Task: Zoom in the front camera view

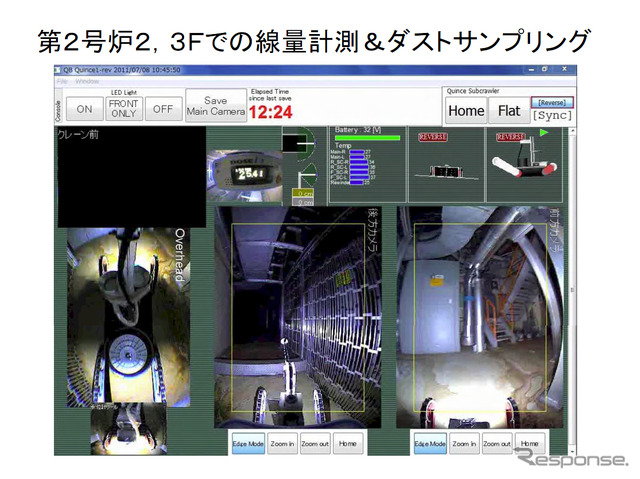Action: (x=464, y=444)
